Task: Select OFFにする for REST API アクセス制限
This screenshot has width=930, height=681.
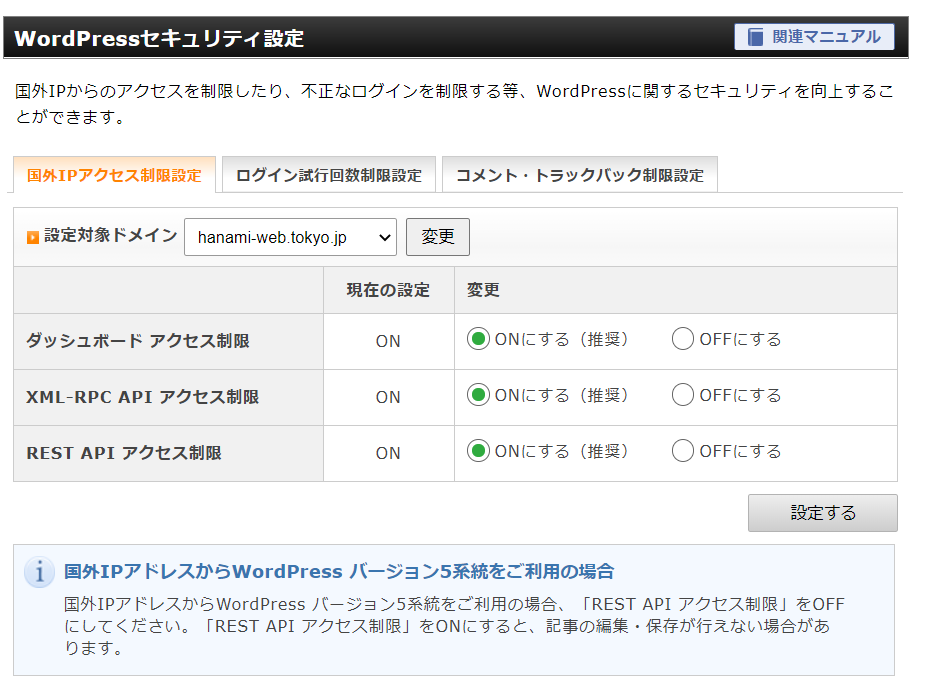Action: click(683, 451)
